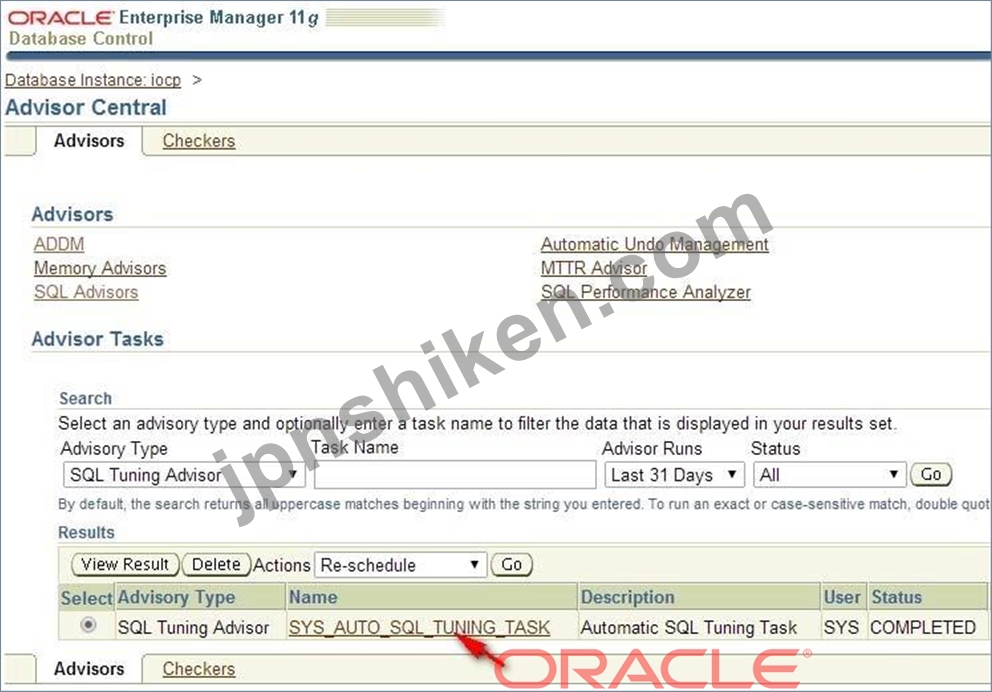This screenshot has width=992, height=692.
Task: Expand the Status All dropdown
Action: tap(829, 474)
